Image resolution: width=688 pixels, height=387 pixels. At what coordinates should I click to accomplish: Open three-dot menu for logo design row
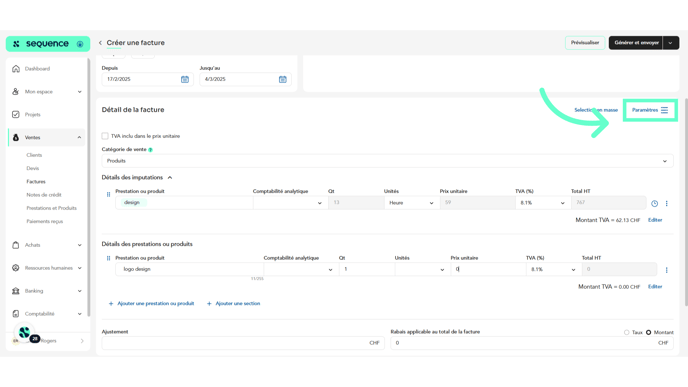click(x=666, y=270)
